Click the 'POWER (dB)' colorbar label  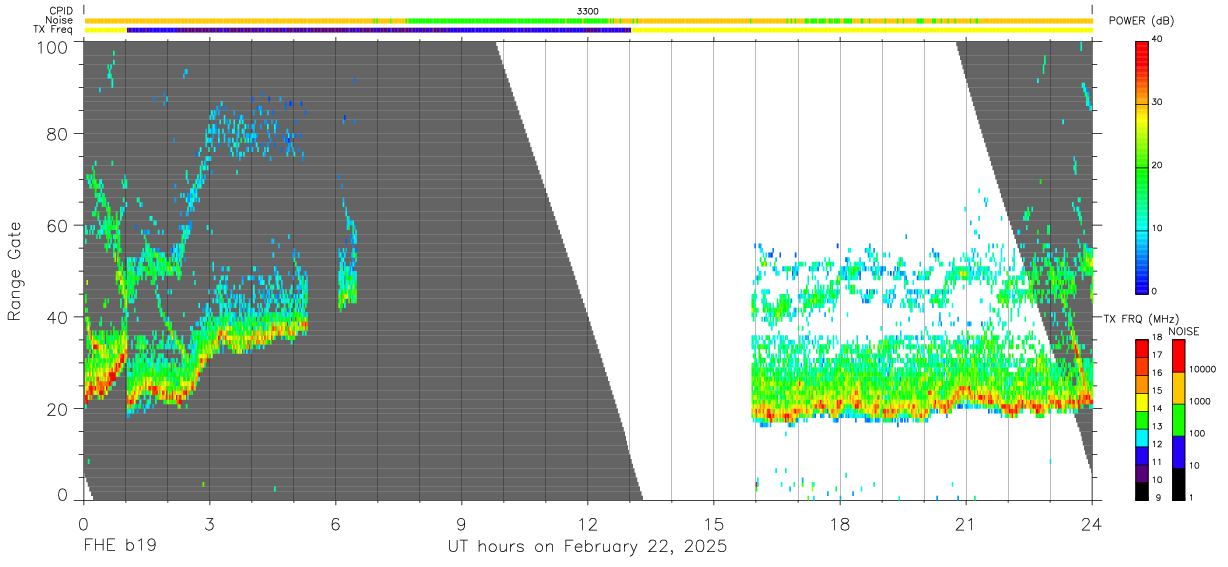[x=1141, y=21]
